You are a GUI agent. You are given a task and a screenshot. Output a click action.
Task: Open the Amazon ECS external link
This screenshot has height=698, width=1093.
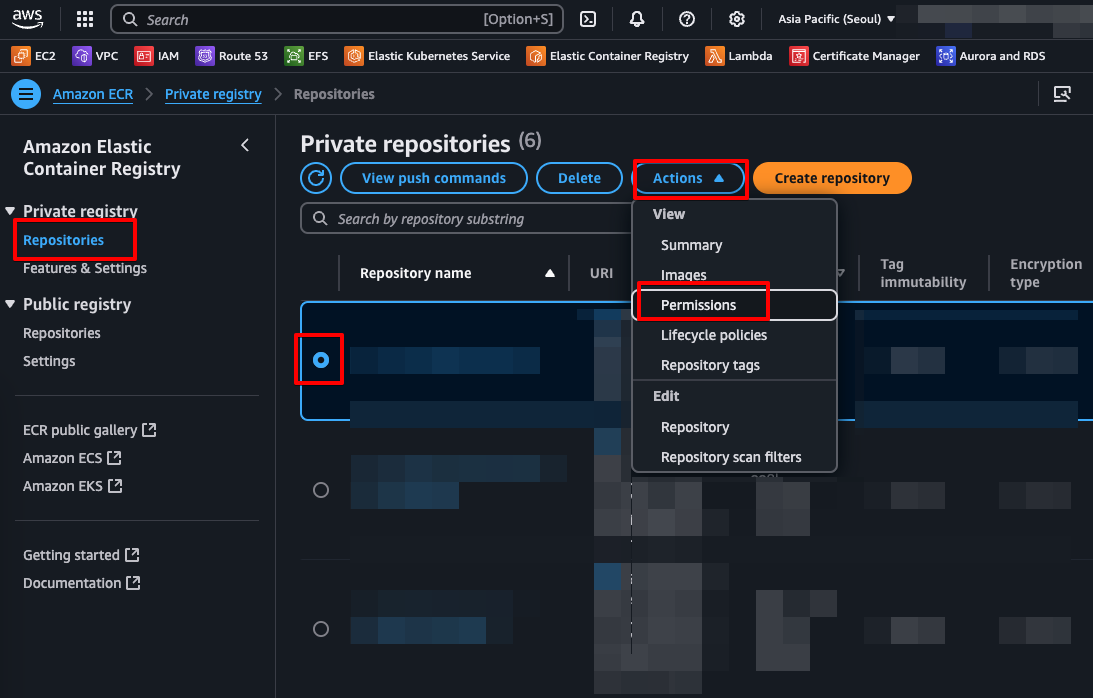point(72,458)
